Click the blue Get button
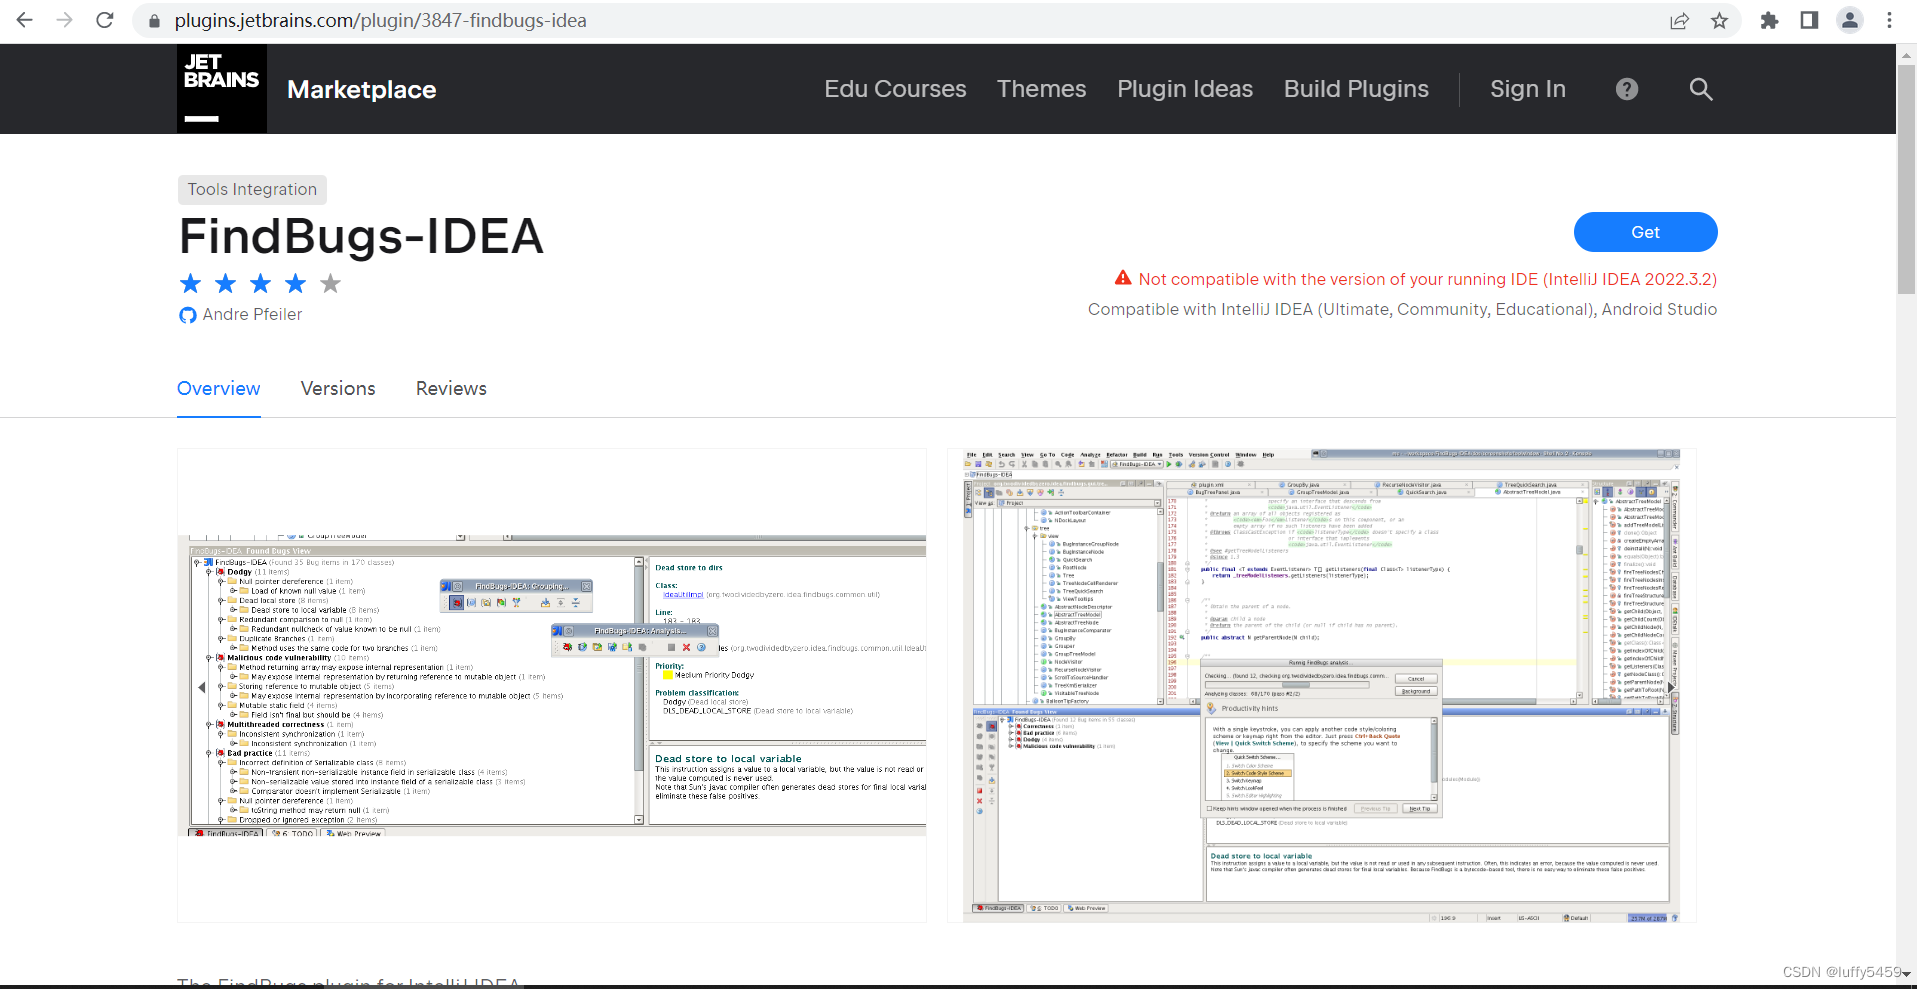This screenshot has height=989, width=1917. (x=1645, y=232)
